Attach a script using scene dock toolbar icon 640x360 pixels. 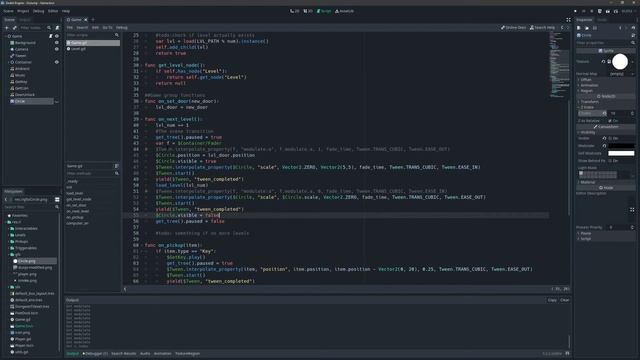[57, 28]
